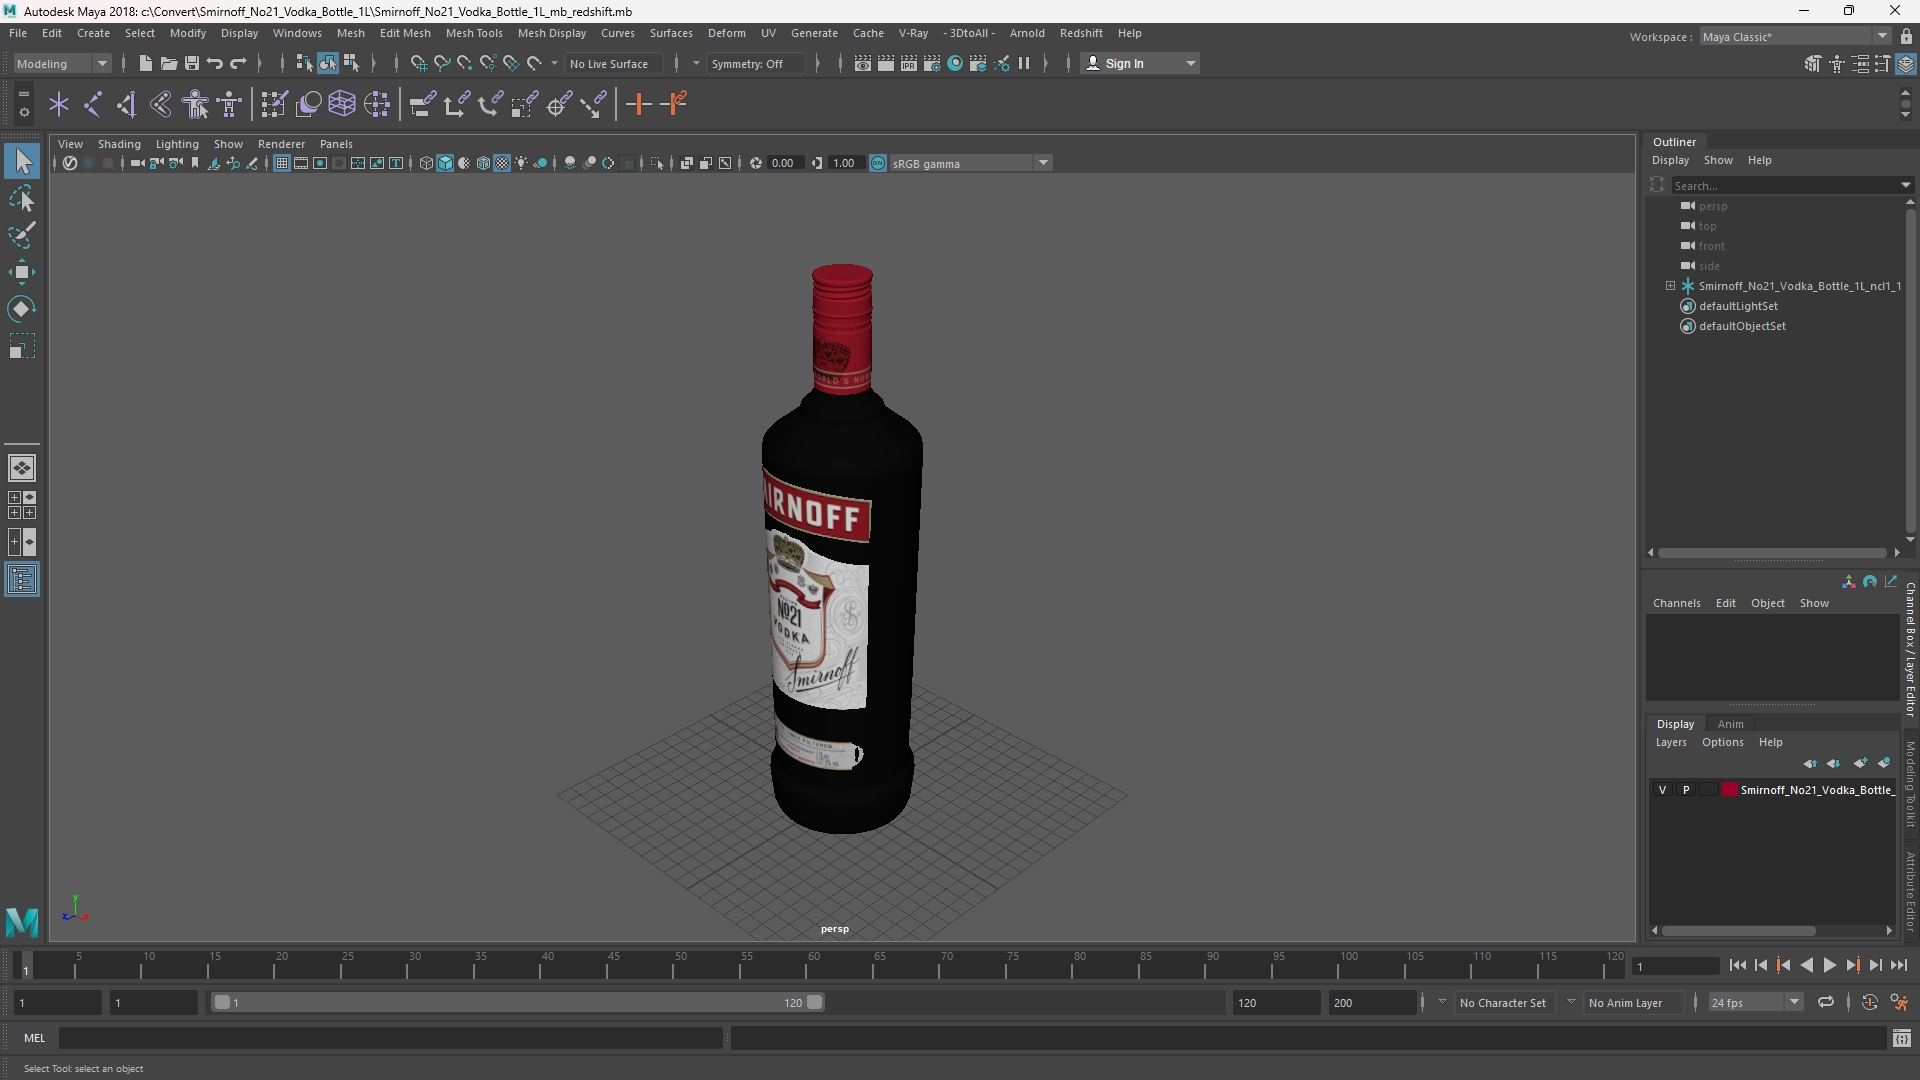Switch to the Anim layer tab
The image size is (1920, 1080).
click(1730, 724)
